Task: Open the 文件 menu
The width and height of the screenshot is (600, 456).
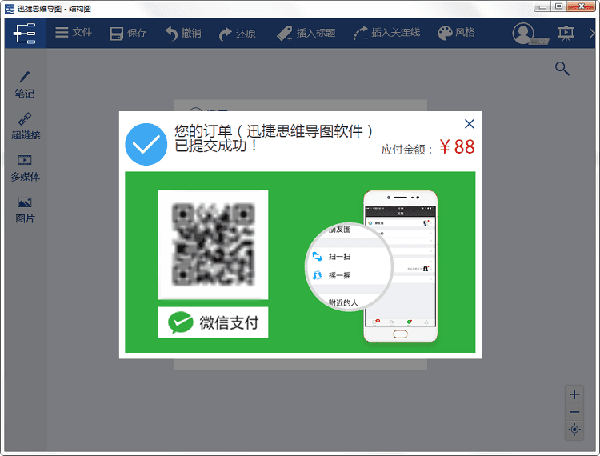Action: pyautogui.click(x=73, y=33)
